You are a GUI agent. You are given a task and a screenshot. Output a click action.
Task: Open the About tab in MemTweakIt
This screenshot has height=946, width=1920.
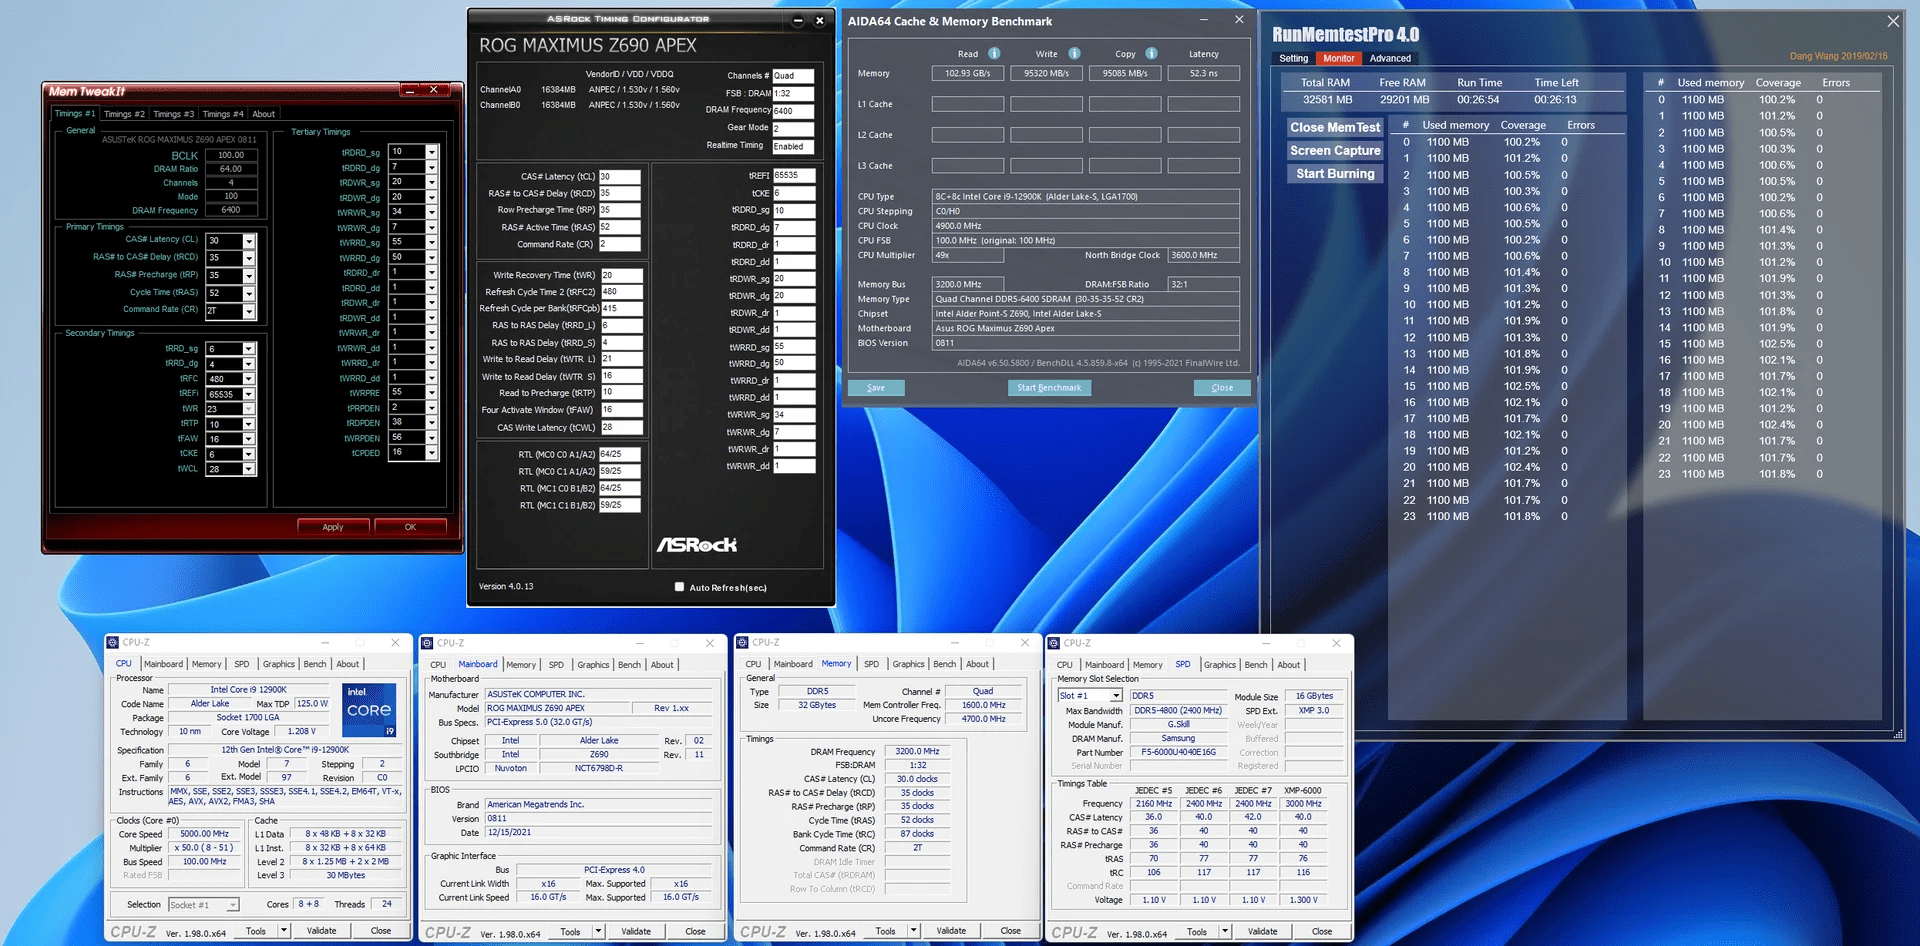[263, 114]
